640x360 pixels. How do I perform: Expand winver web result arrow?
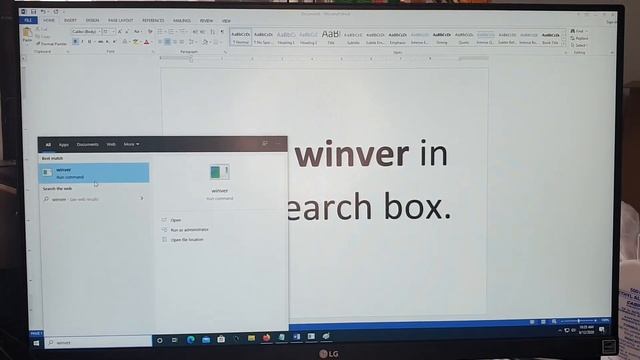(142, 199)
